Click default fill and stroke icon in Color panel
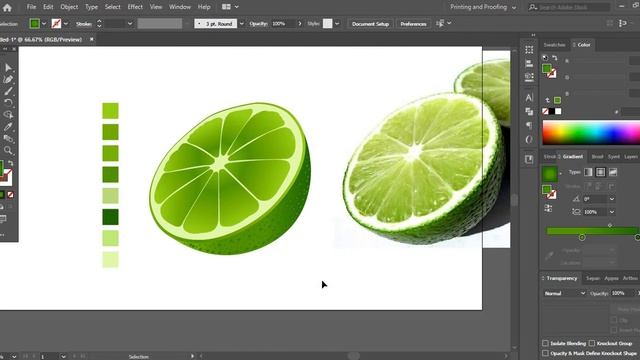This screenshot has height=360, width=640. (545, 58)
